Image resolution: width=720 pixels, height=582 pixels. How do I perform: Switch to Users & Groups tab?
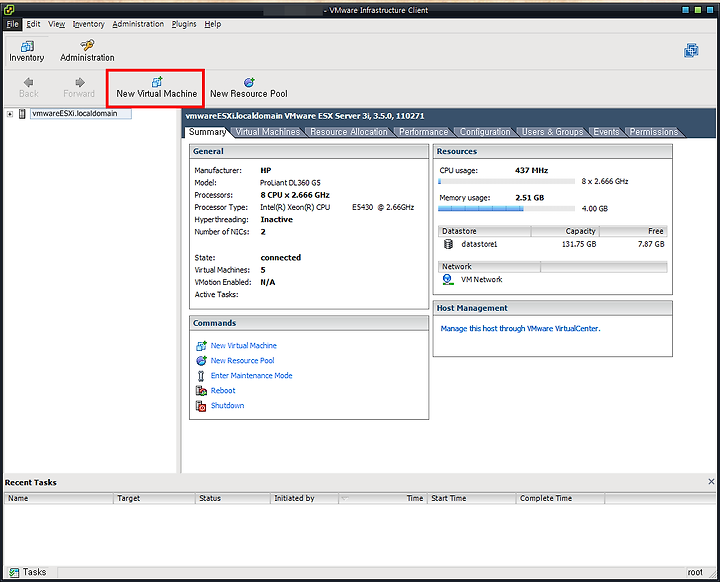pos(552,132)
